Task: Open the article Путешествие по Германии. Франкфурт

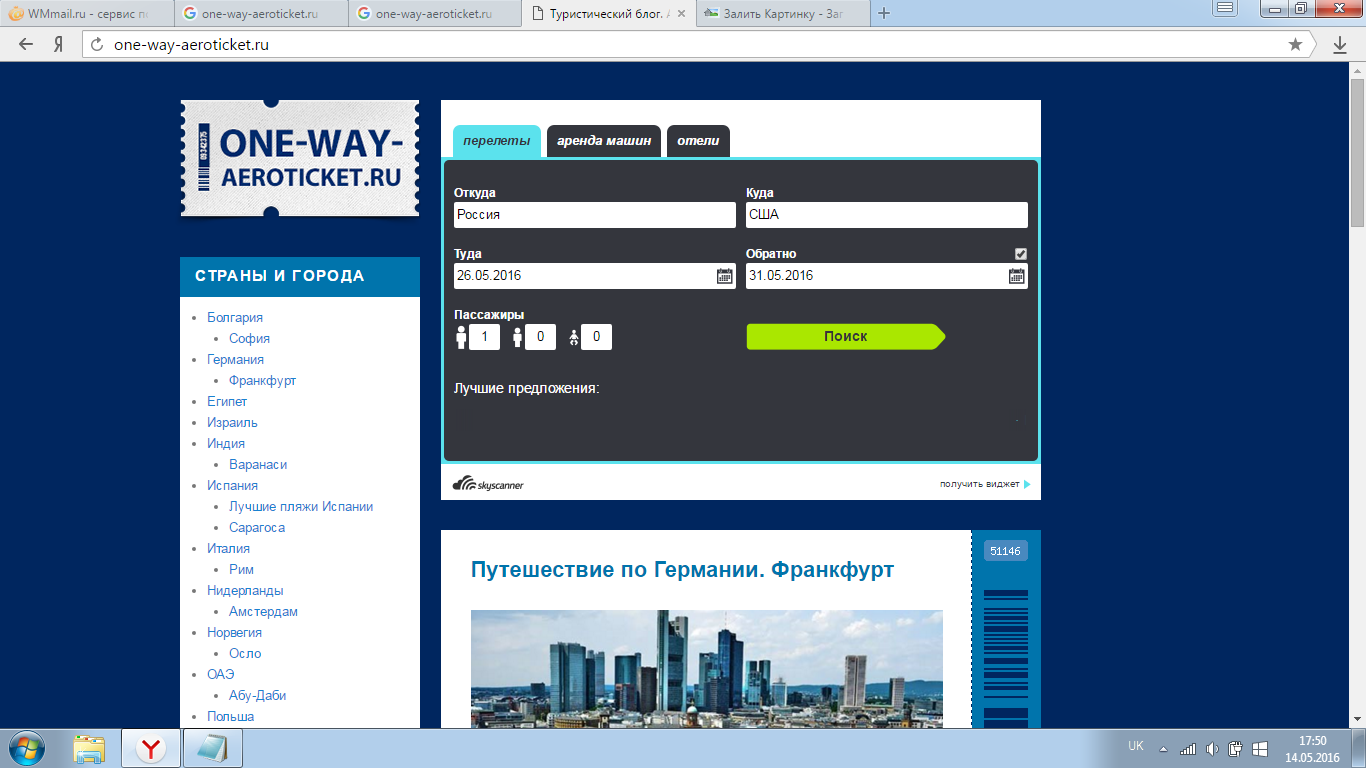Action: [682, 570]
